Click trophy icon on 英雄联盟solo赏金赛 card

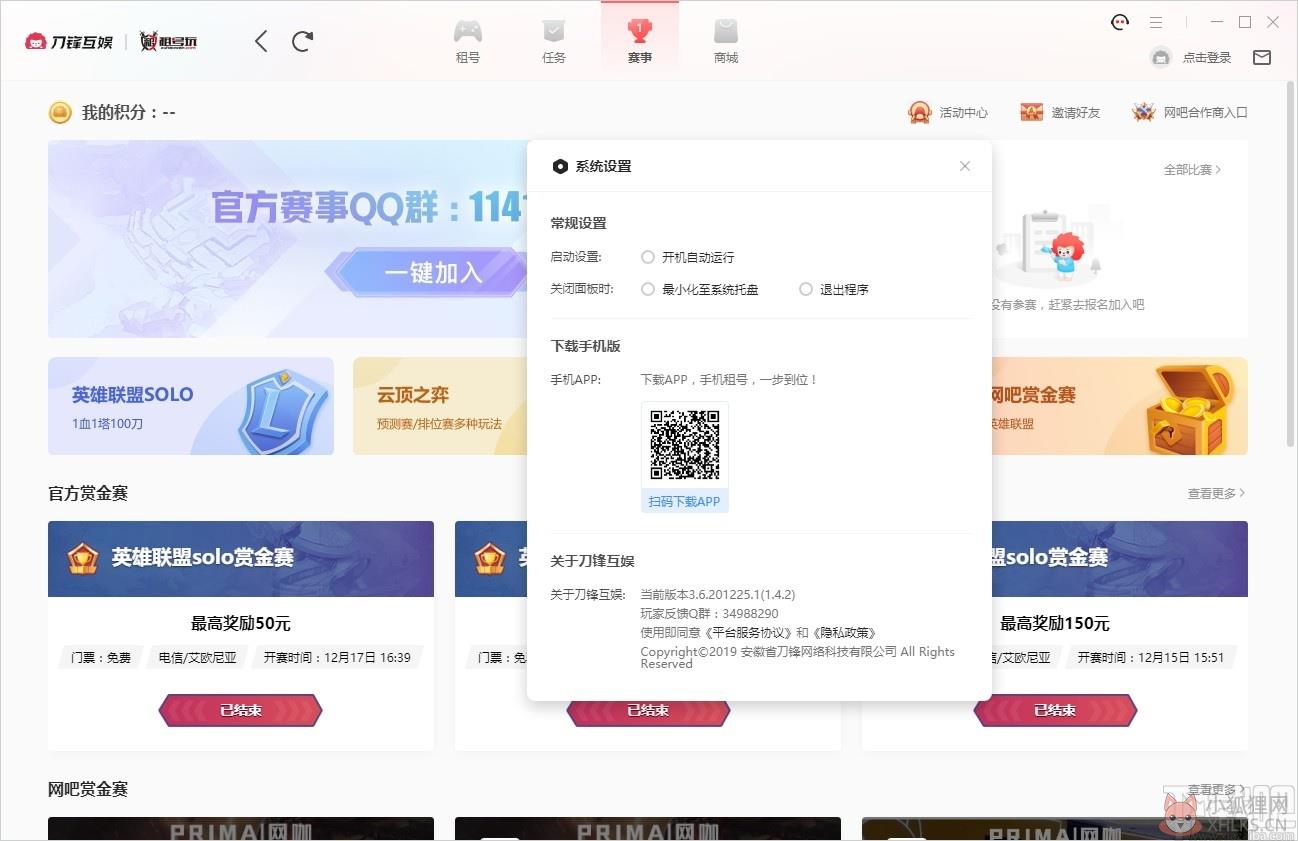pos(83,558)
